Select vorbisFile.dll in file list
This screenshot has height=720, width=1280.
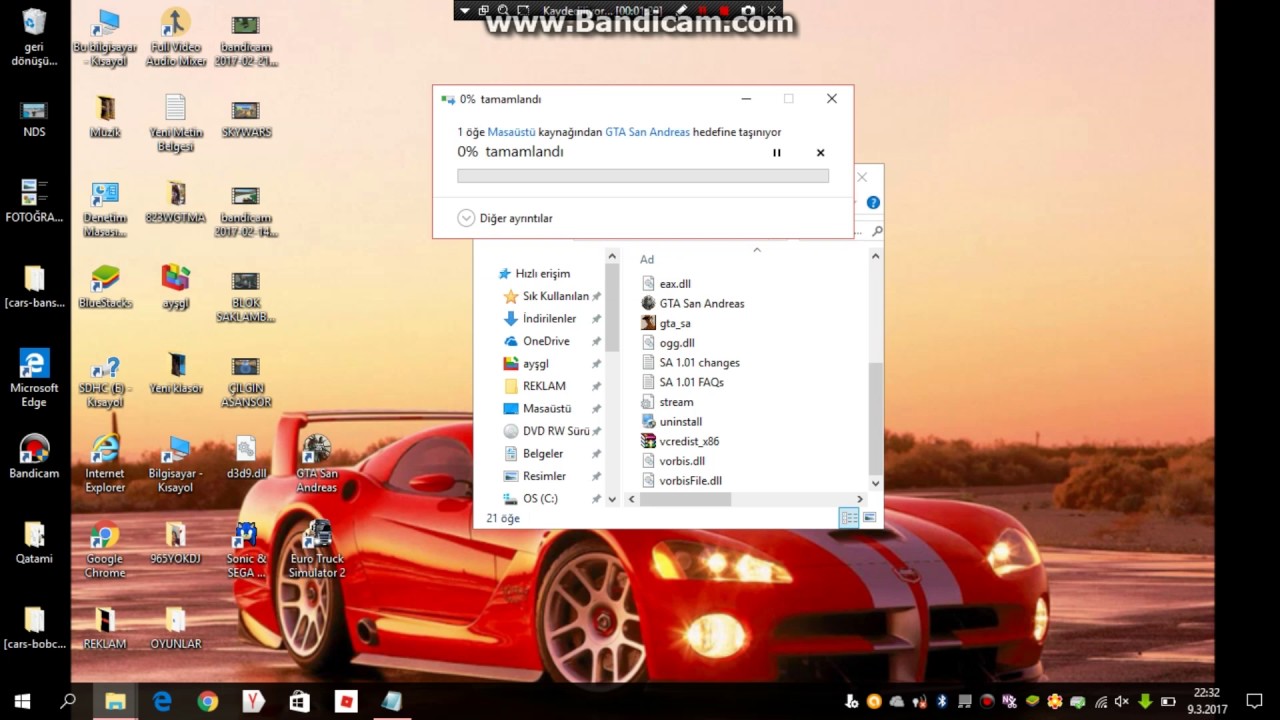[681, 481]
